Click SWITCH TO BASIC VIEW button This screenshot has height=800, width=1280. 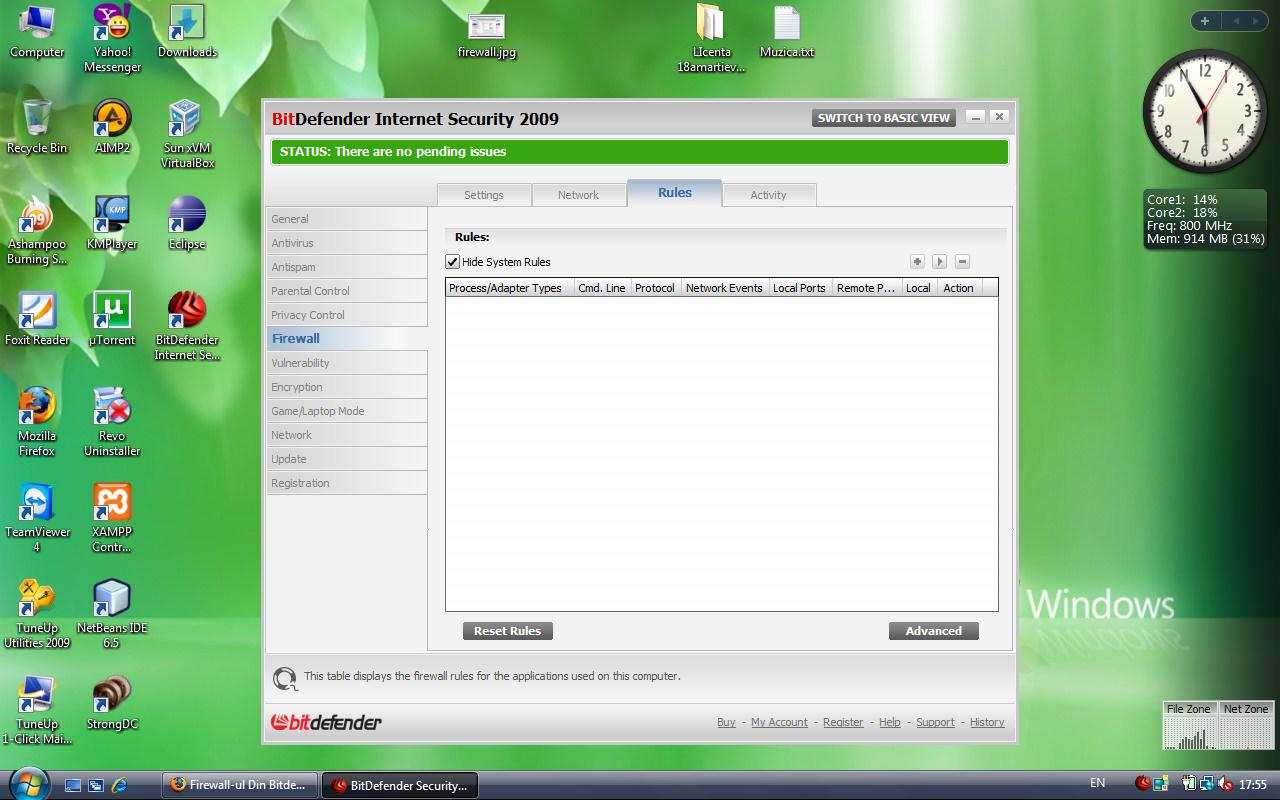(884, 118)
